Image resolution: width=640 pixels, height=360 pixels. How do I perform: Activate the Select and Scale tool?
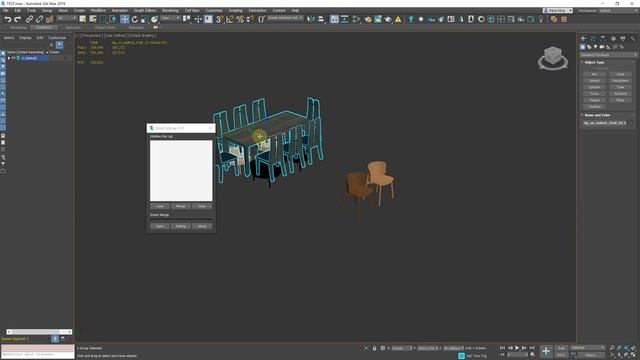click(144, 19)
